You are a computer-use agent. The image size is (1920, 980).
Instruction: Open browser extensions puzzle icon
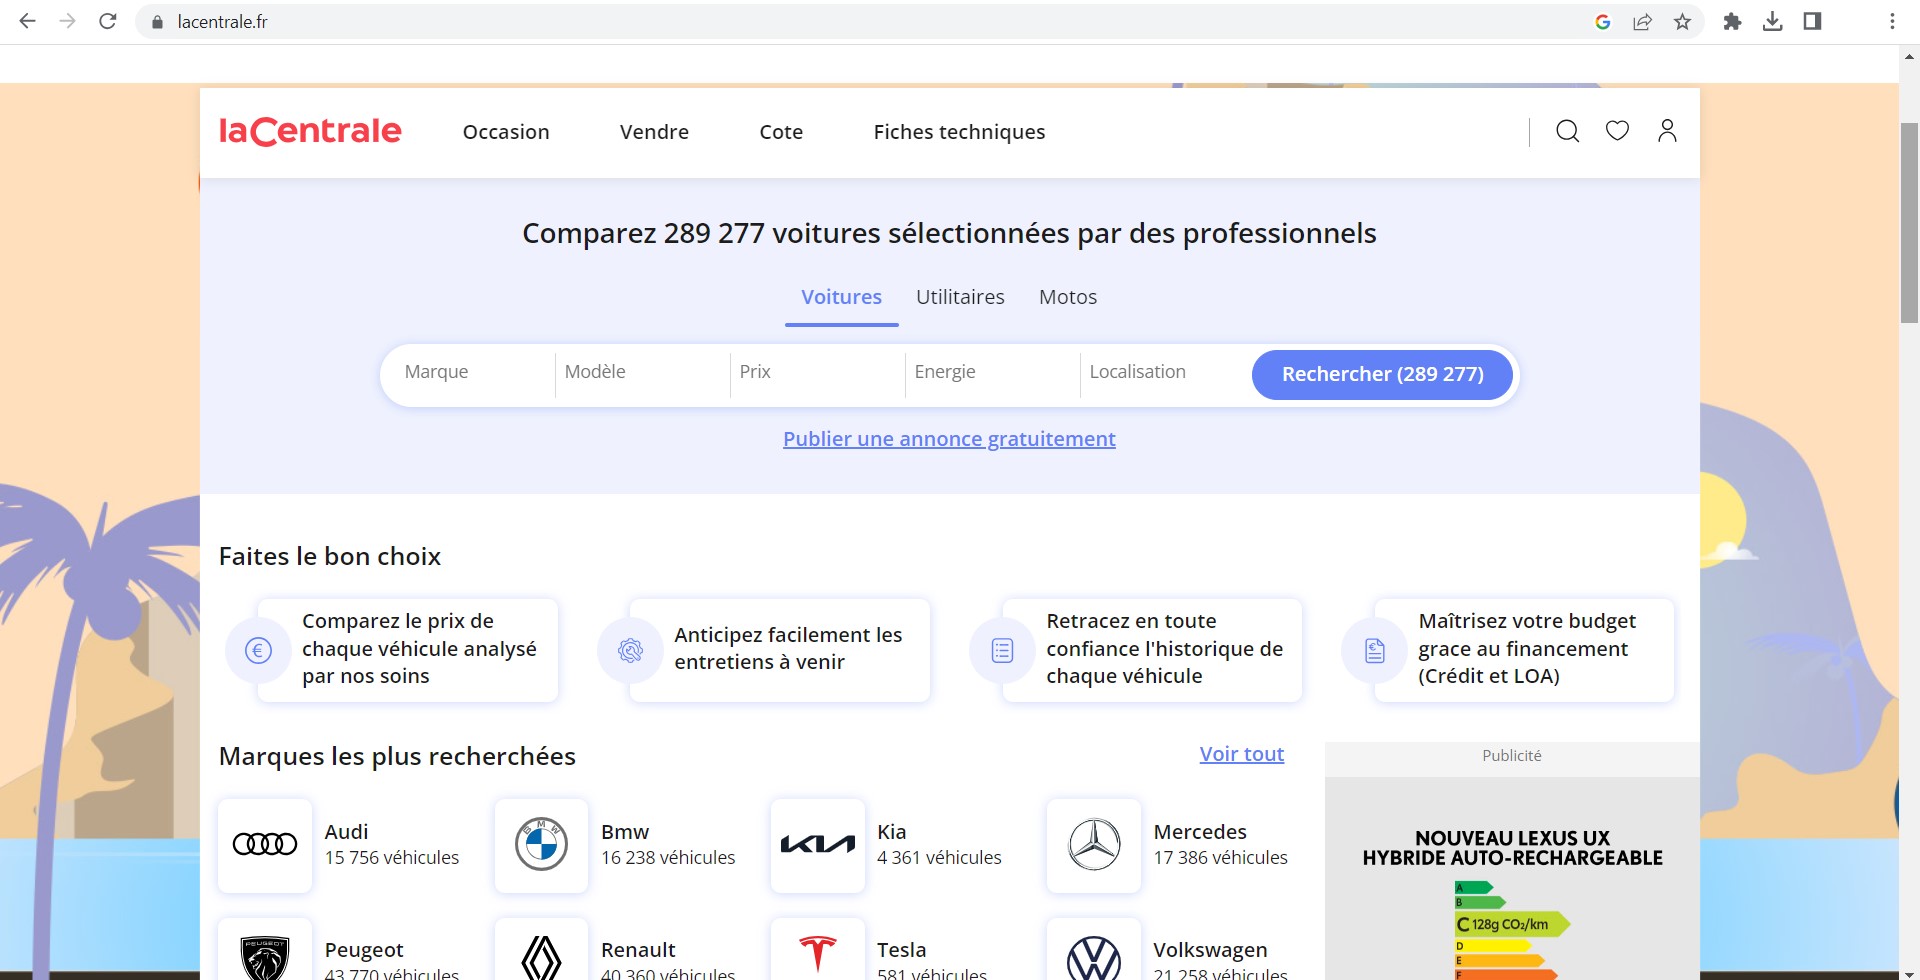1732,22
